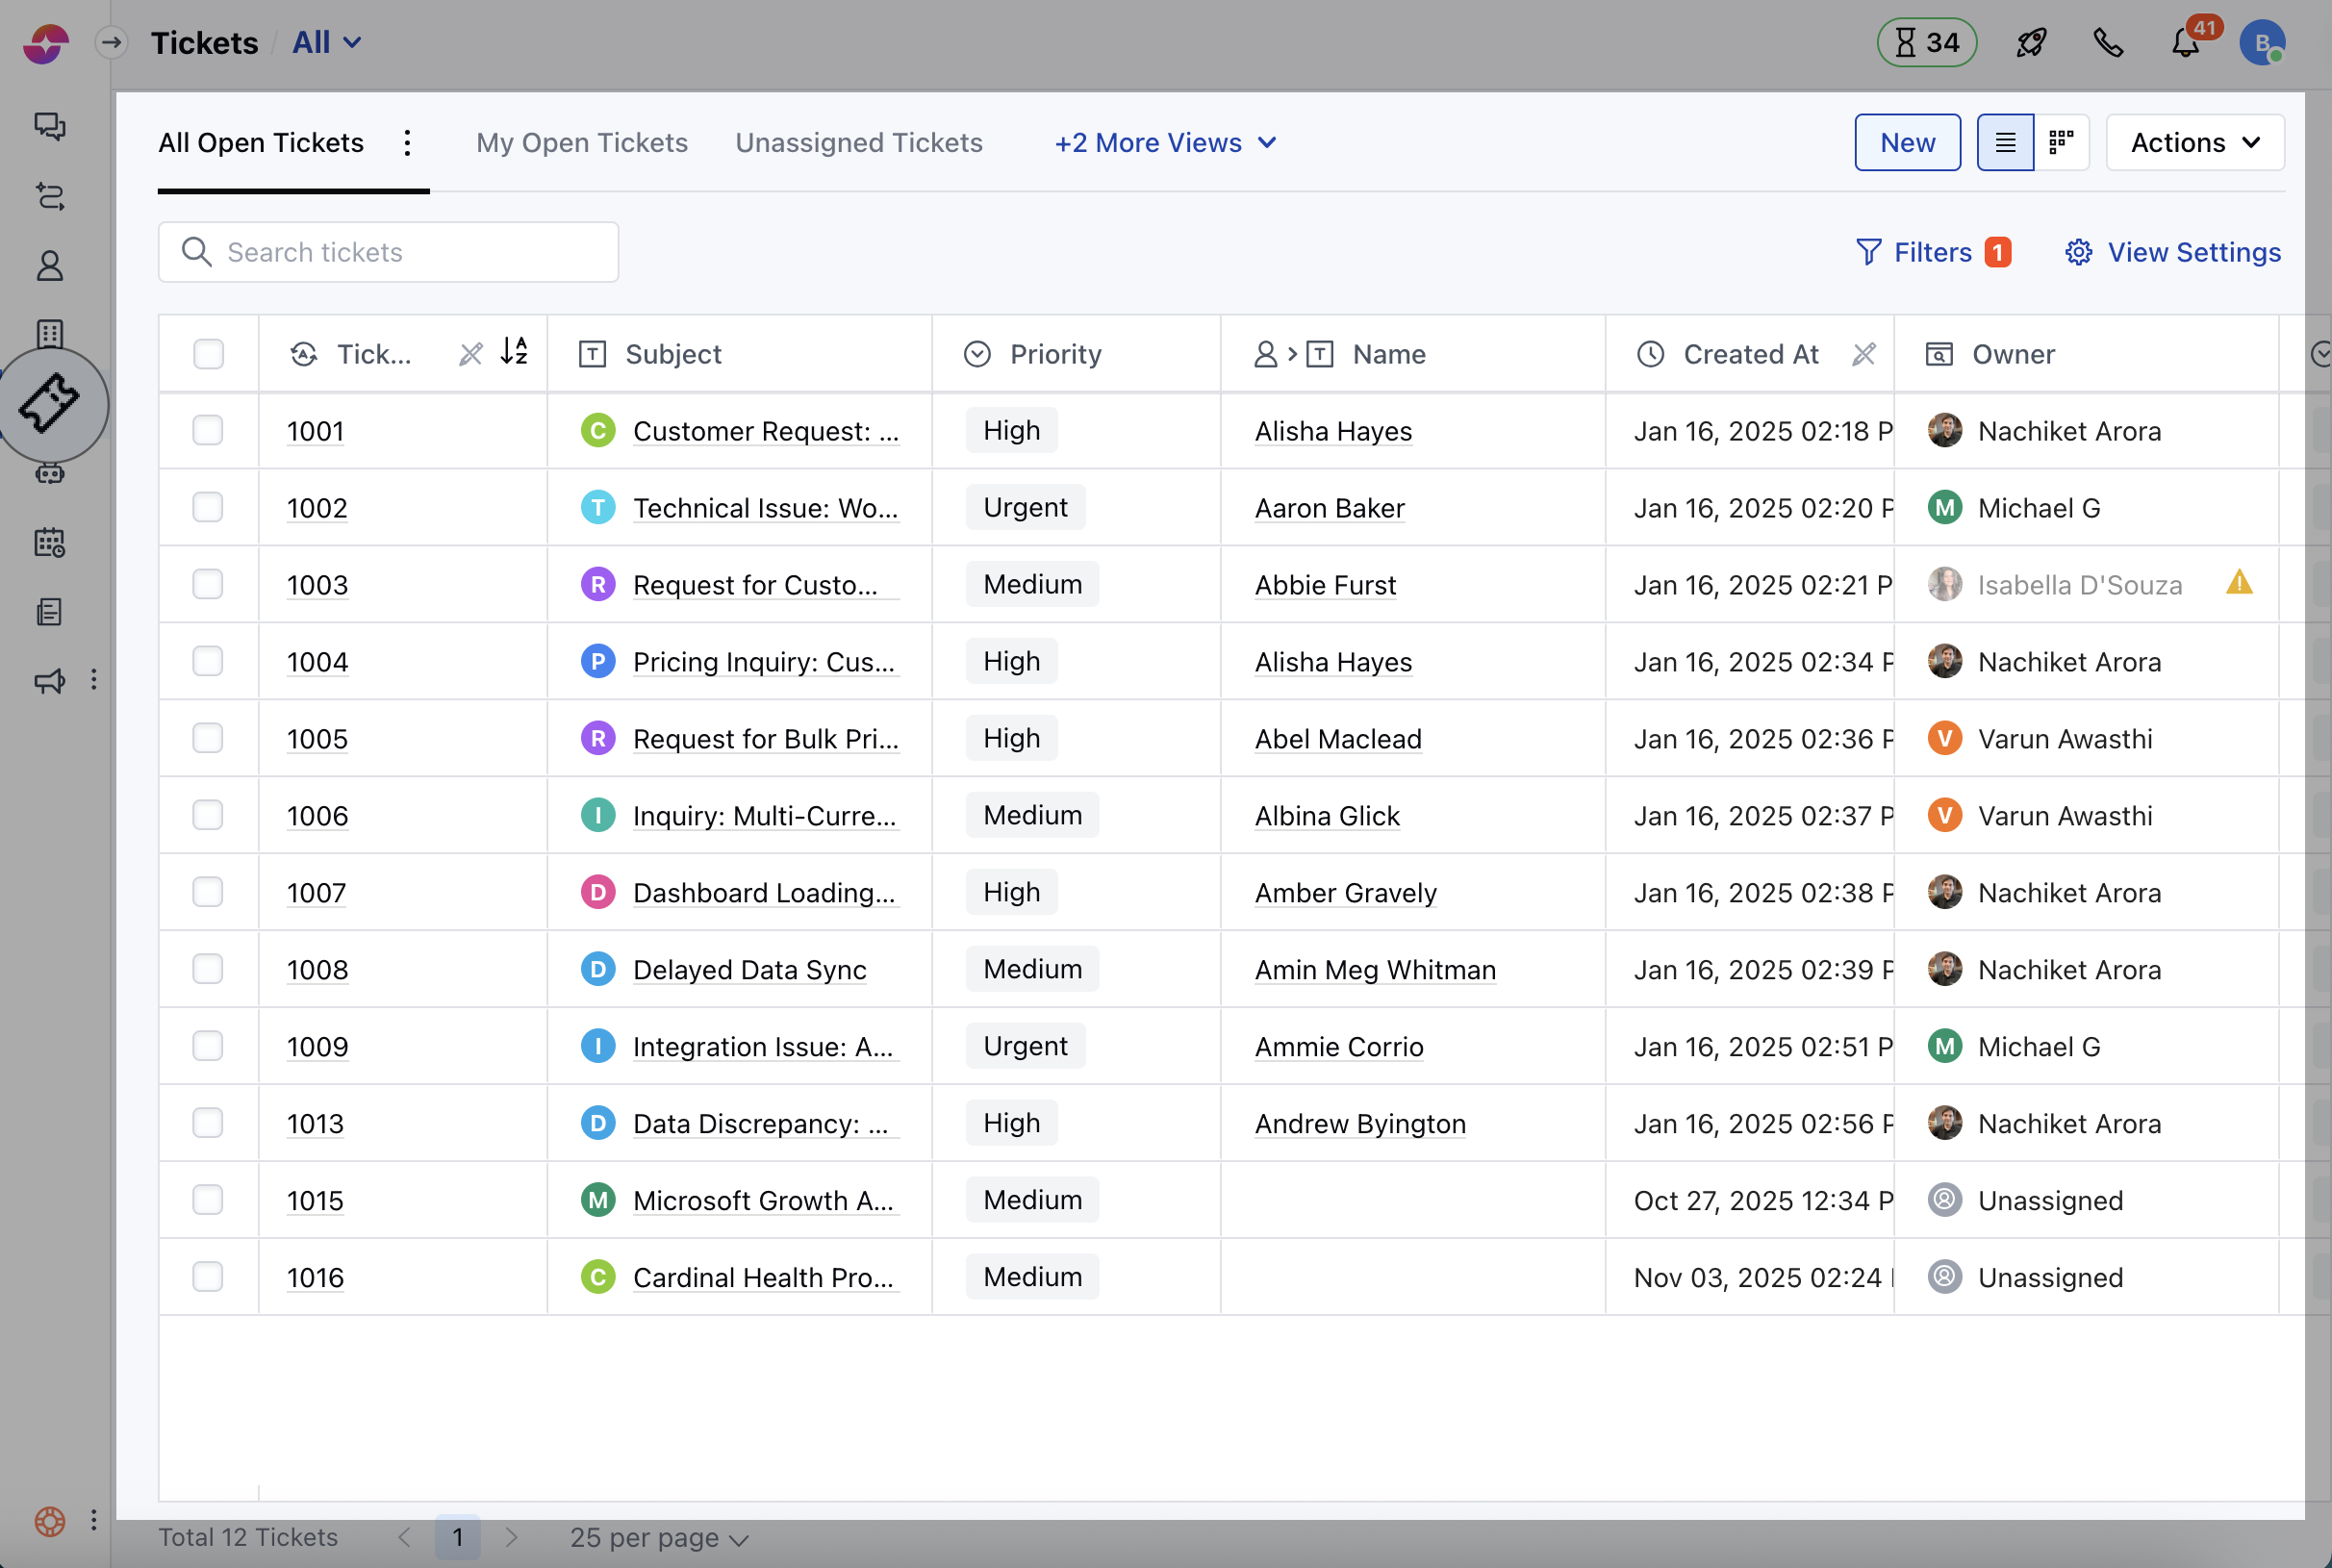Image resolution: width=2332 pixels, height=1568 pixels.
Task: Open notifications bell showing 41 alerts
Action: click(2185, 43)
